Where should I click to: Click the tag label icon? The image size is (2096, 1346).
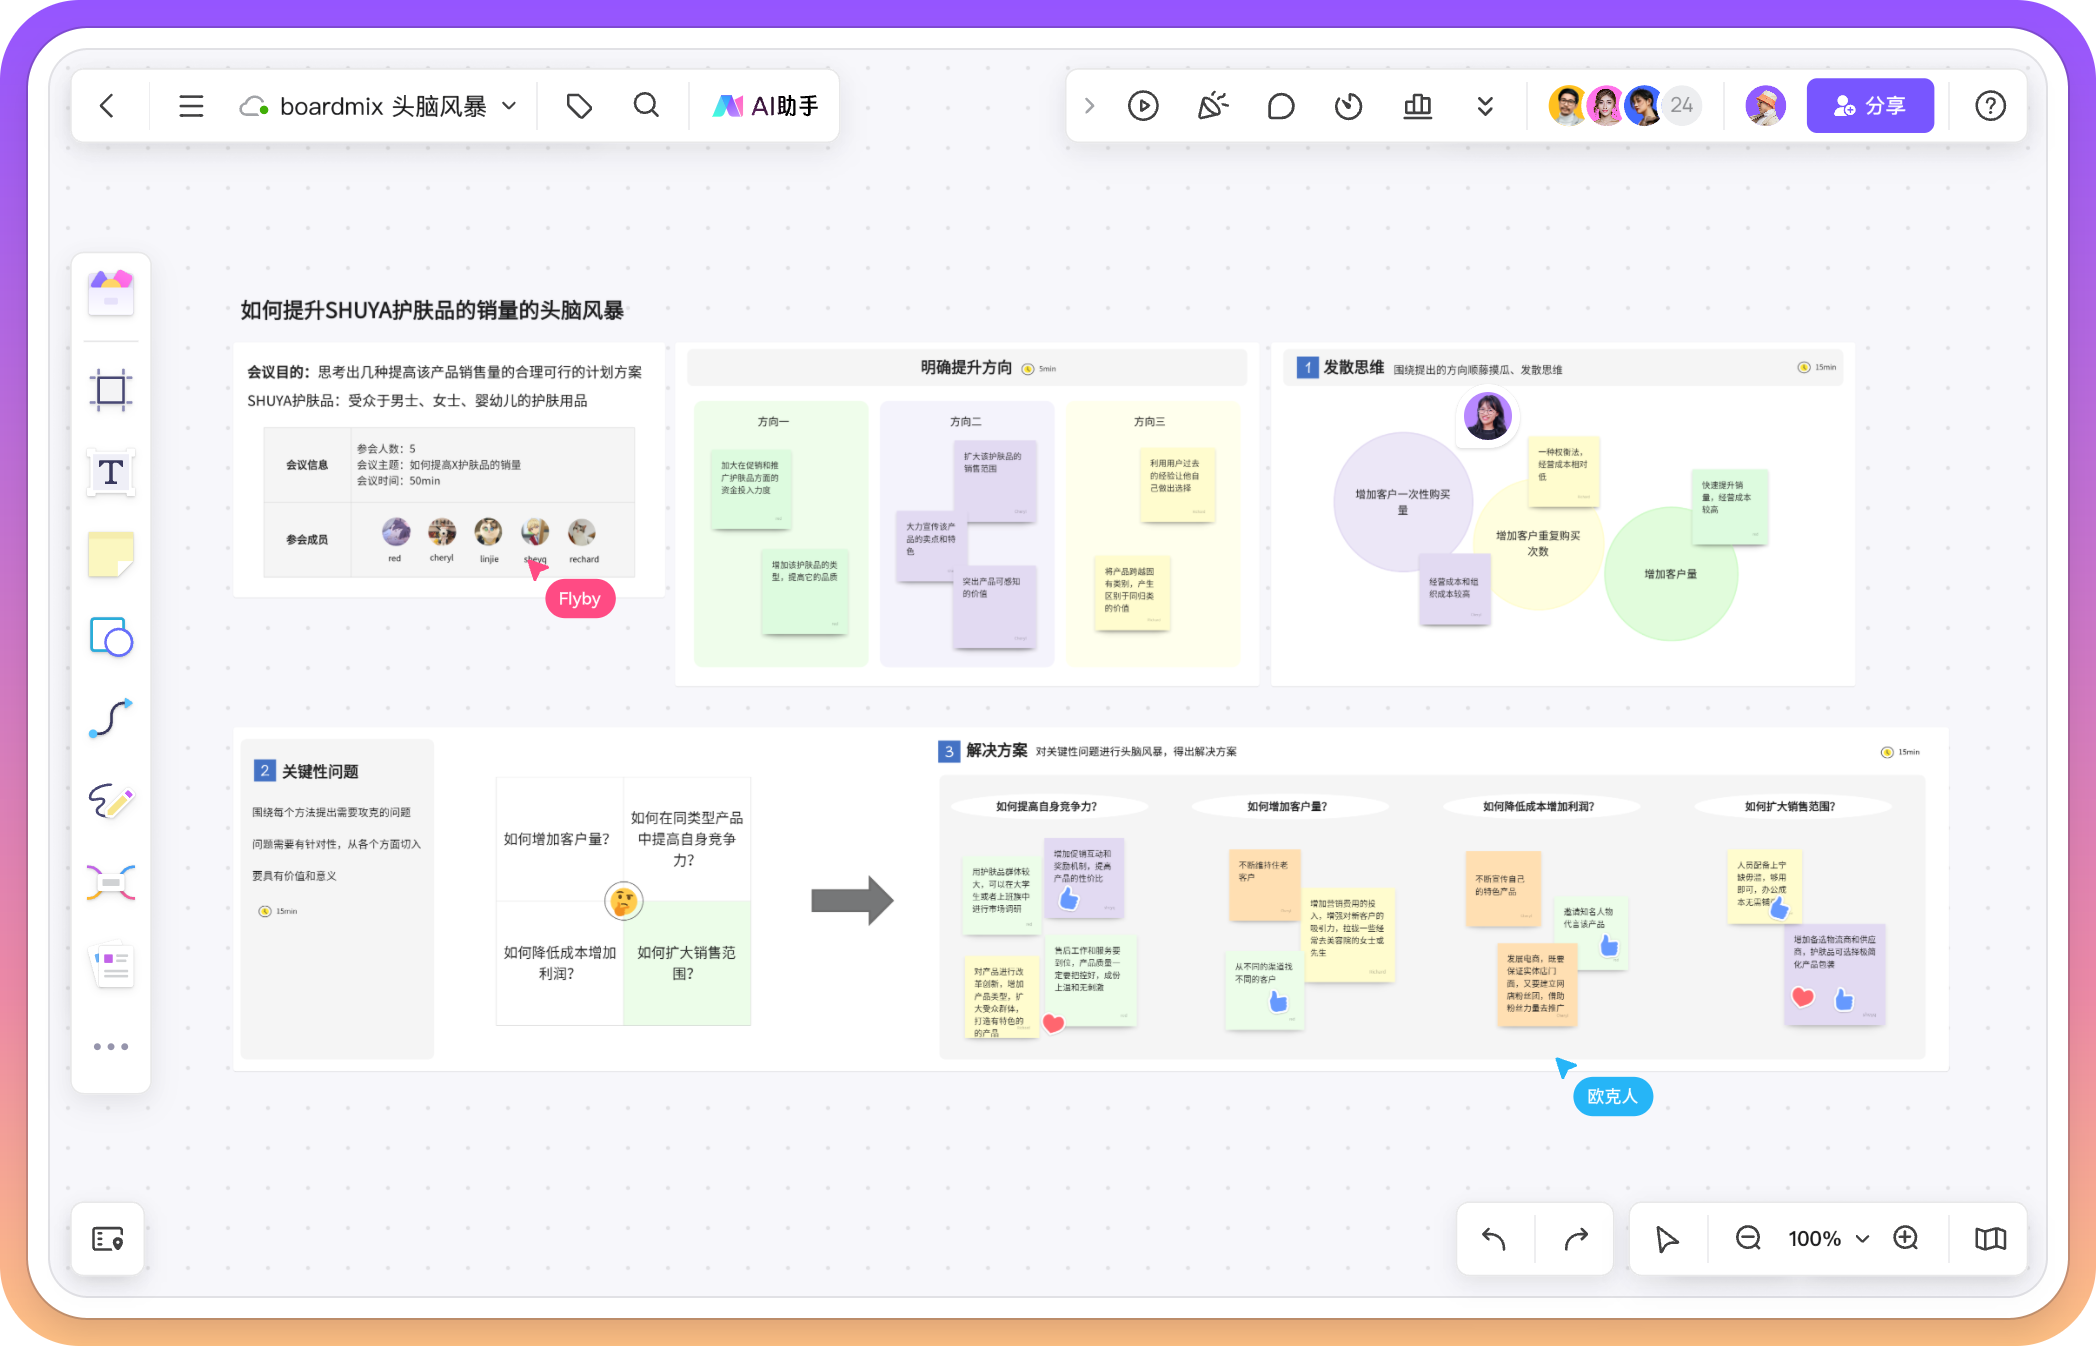pyautogui.click(x=579, y=105)
